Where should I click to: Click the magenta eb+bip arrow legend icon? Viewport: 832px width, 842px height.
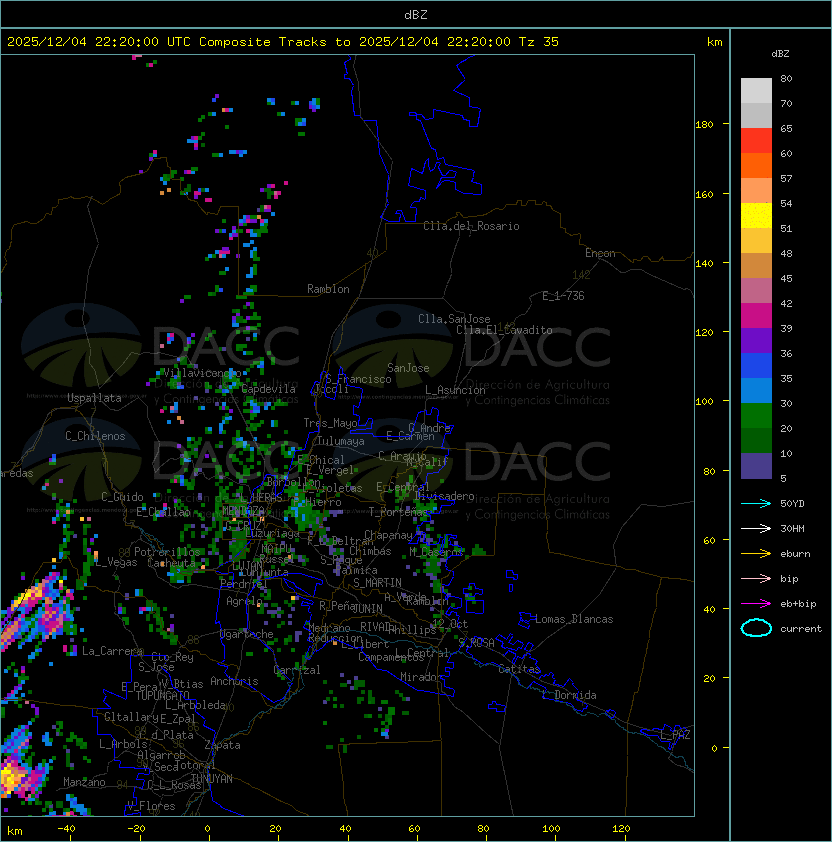[x=756, y=604]
